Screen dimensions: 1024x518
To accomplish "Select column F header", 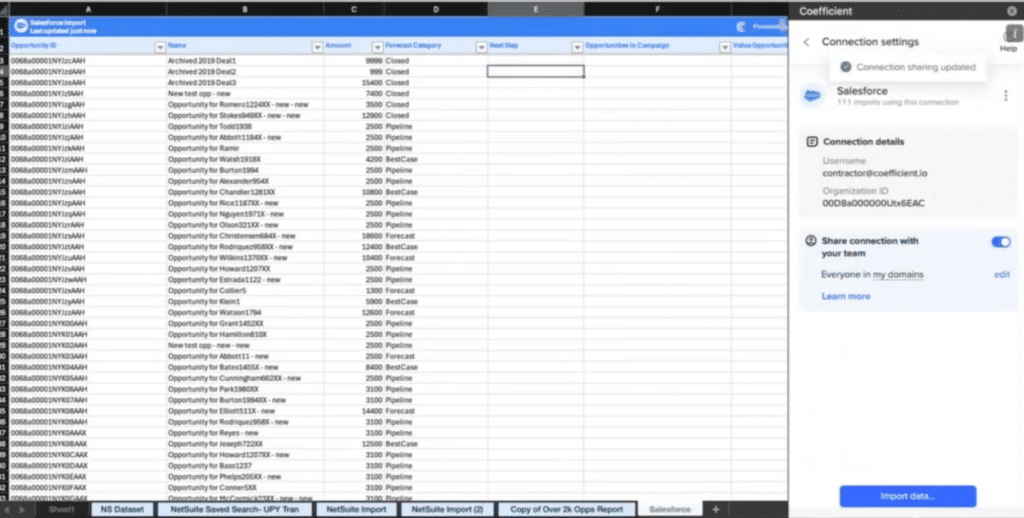I will tap(658, 9).
